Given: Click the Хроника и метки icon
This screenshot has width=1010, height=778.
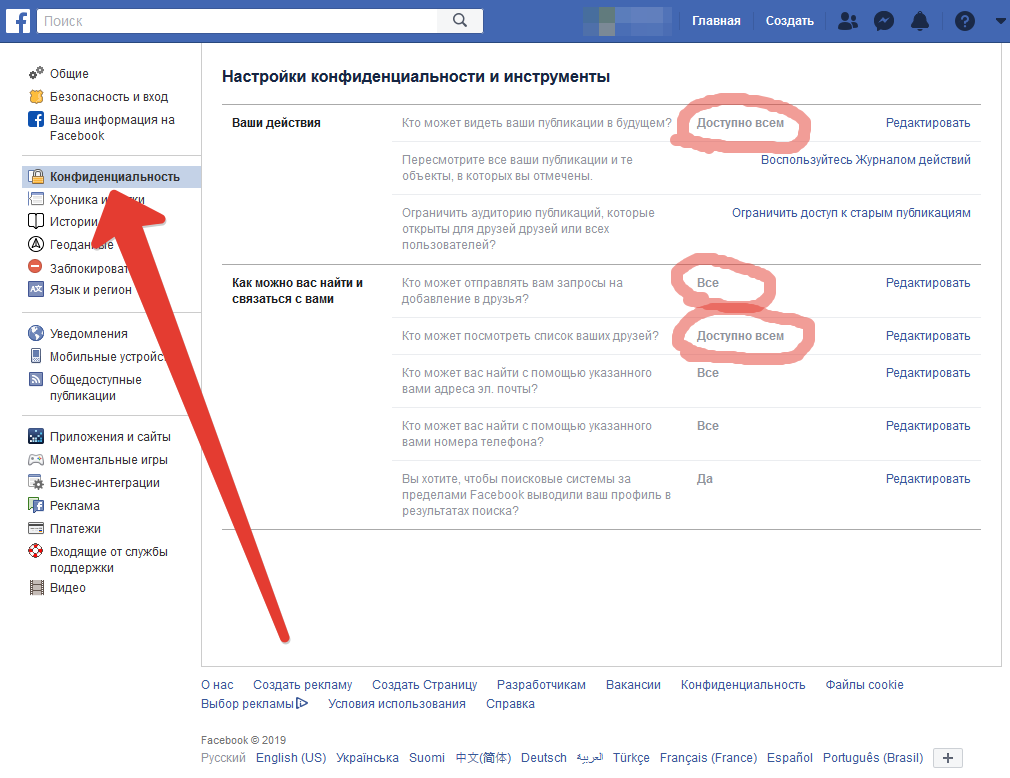Looking at the screenshot, I should coord(36,199).
